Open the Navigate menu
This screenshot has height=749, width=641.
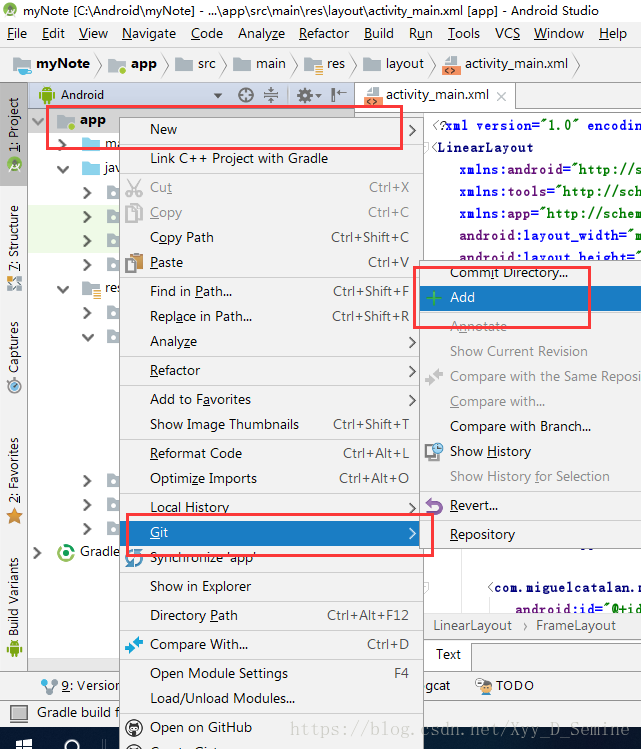149,33
